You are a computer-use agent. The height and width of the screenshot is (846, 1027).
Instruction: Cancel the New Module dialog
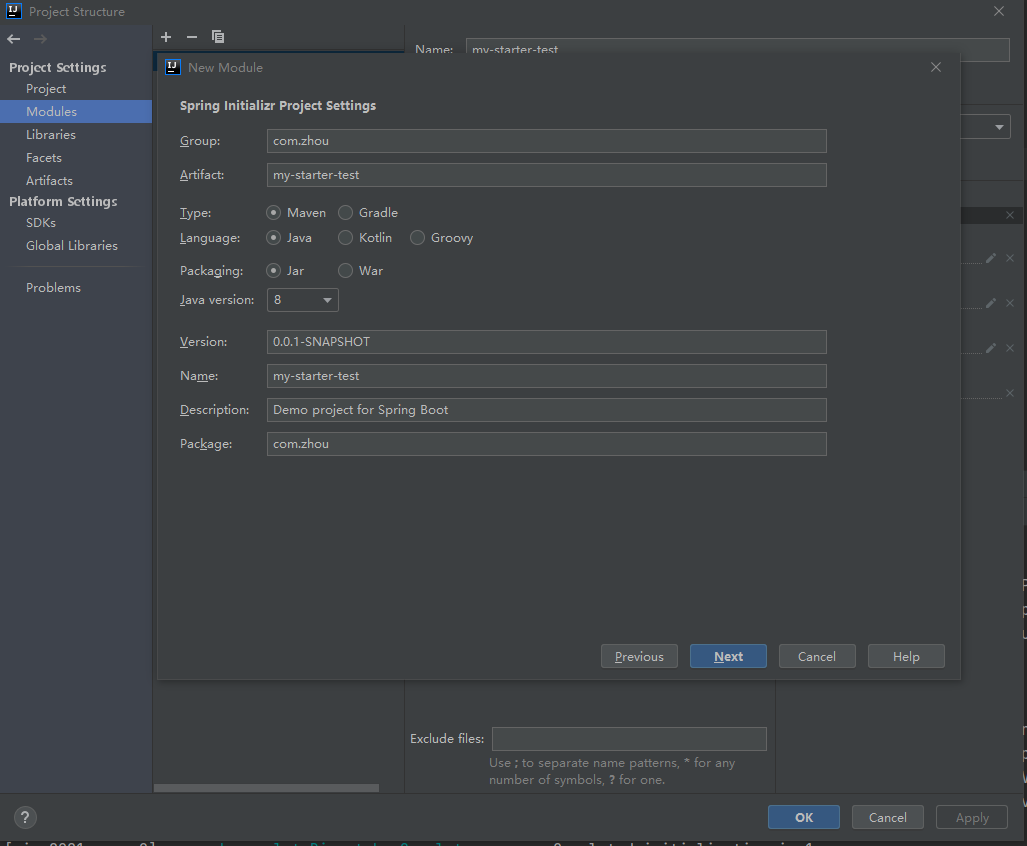[817, 656]
